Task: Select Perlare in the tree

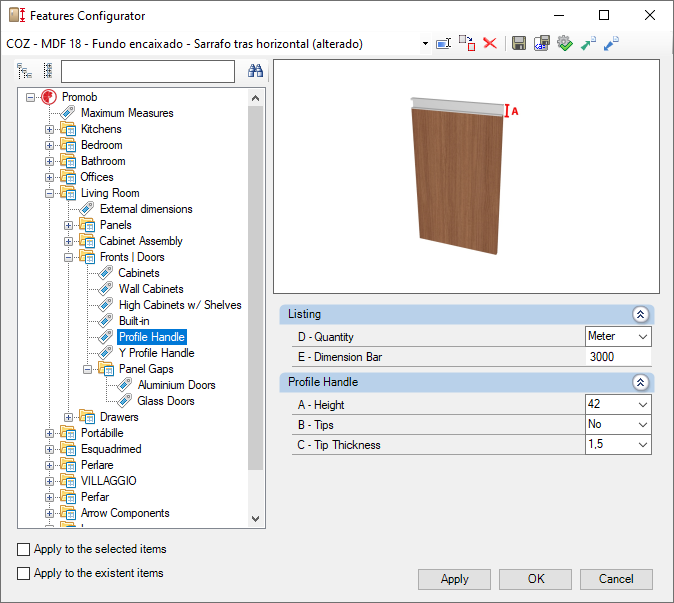Action: tap(97, 465)
